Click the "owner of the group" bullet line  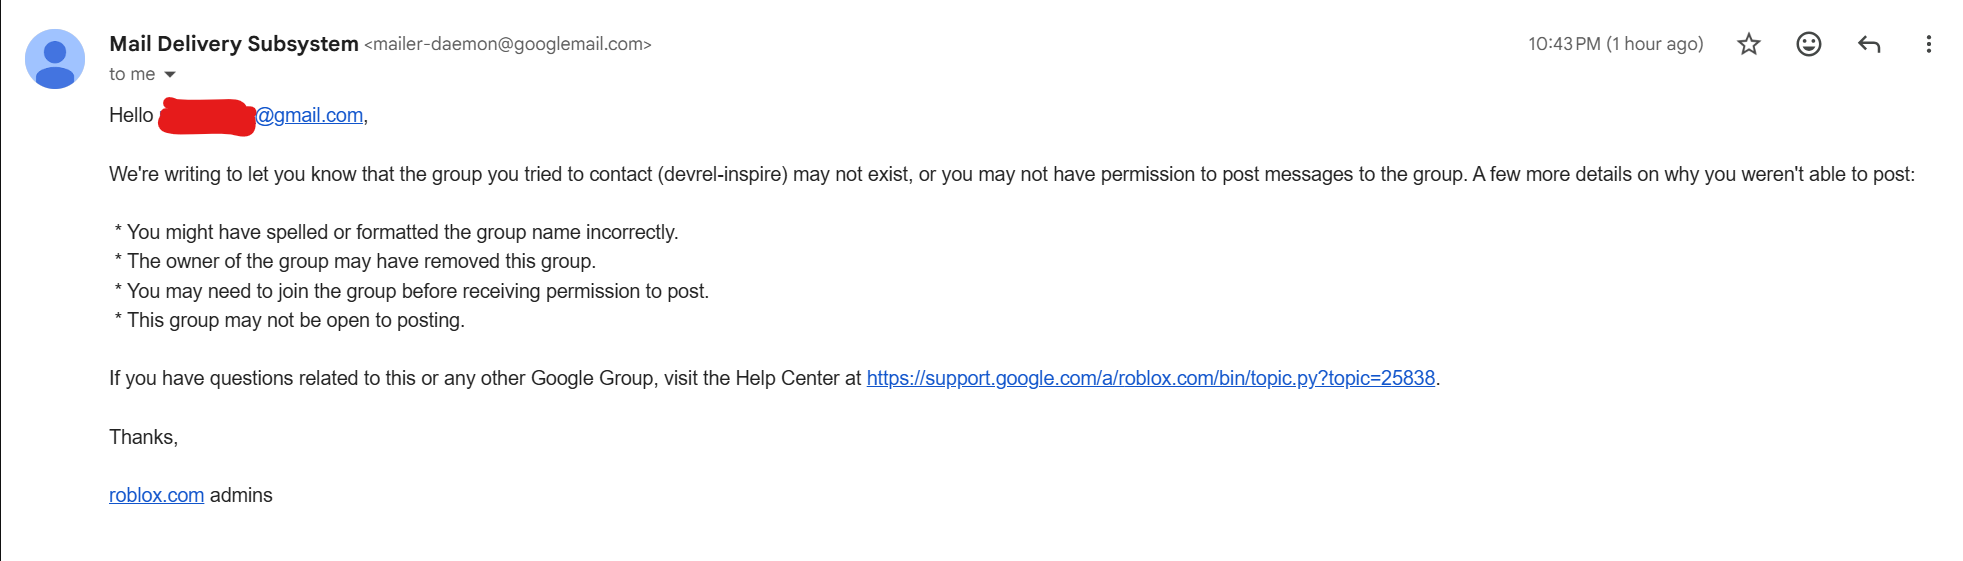355,261
